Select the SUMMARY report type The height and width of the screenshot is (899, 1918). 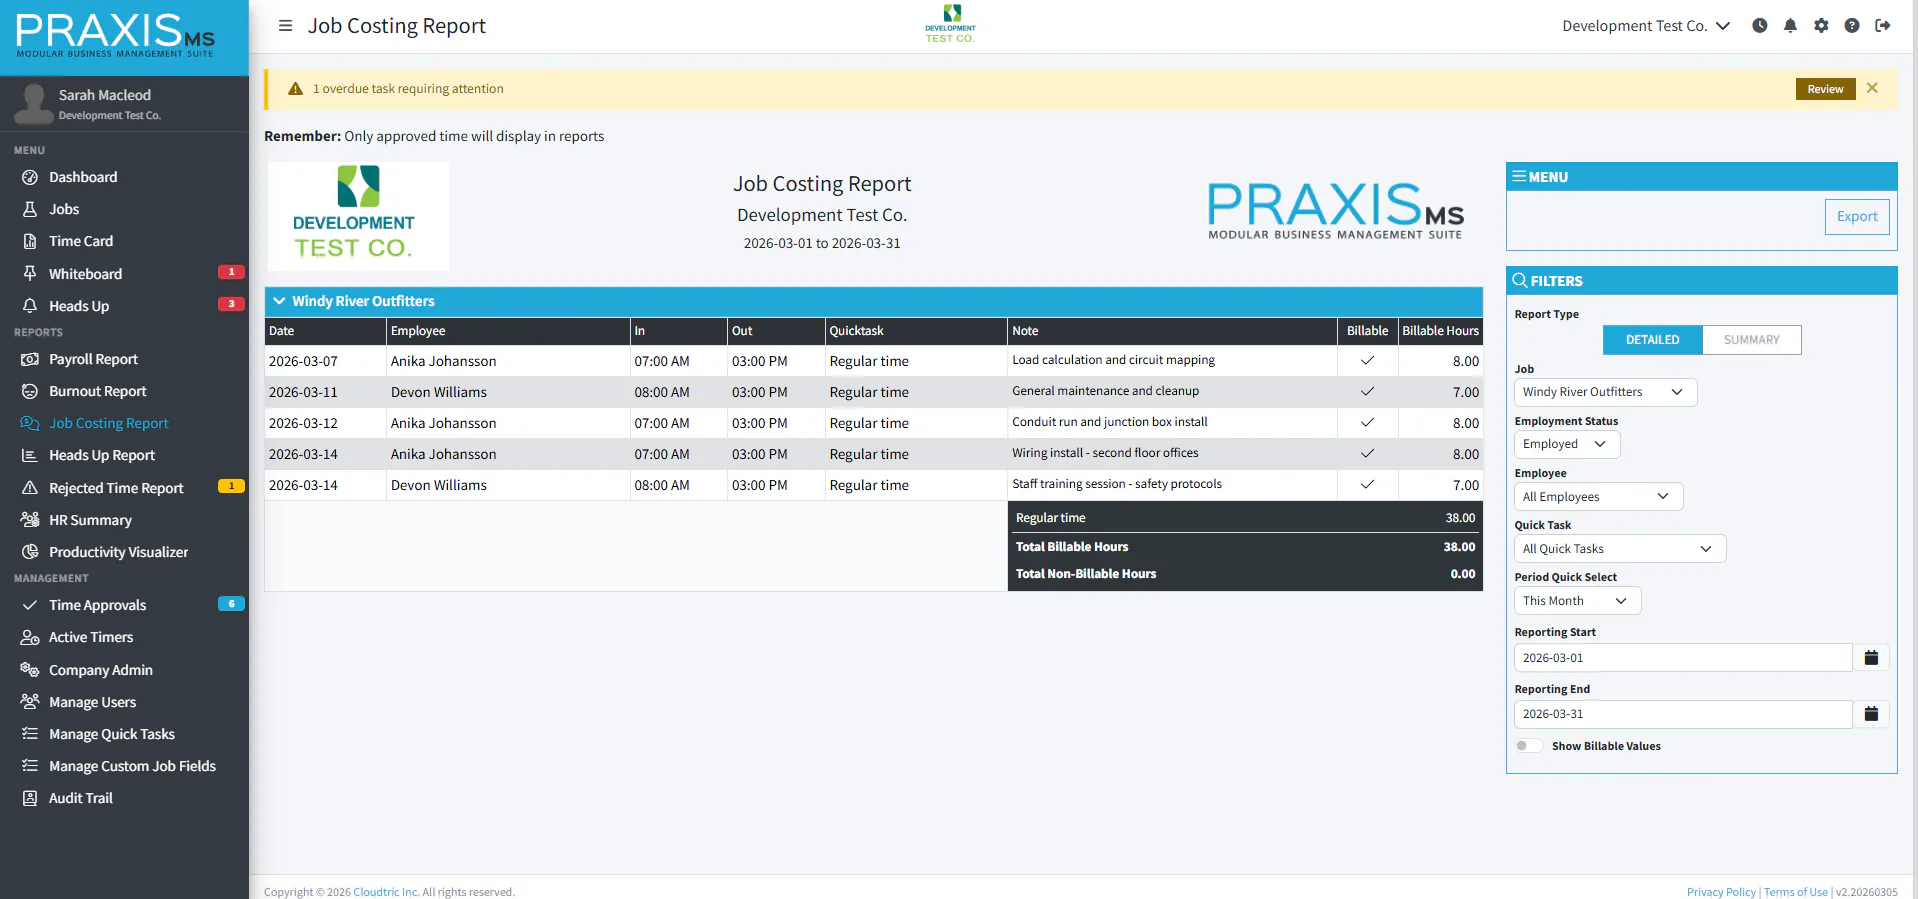coord(1751,340)
